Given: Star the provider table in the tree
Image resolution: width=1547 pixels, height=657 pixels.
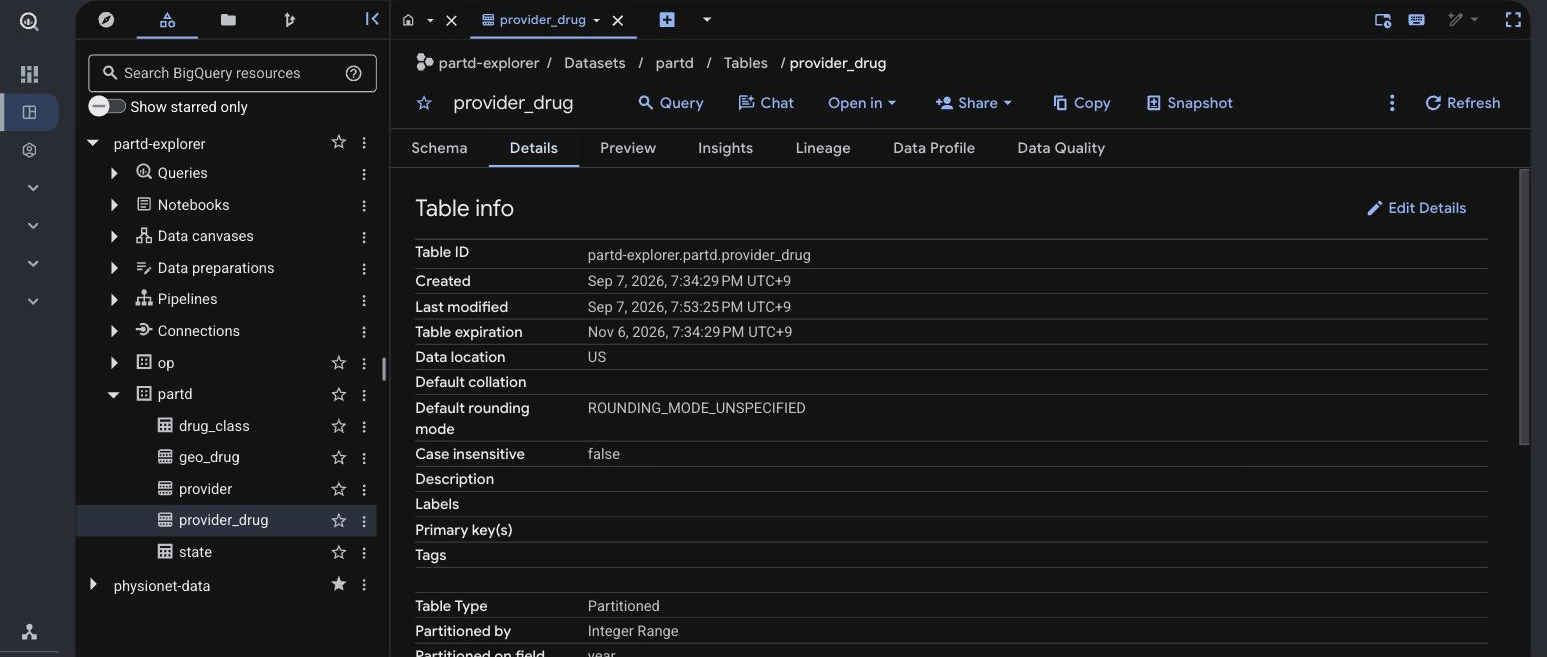Looking at the screenshot, I should [339, 489].
